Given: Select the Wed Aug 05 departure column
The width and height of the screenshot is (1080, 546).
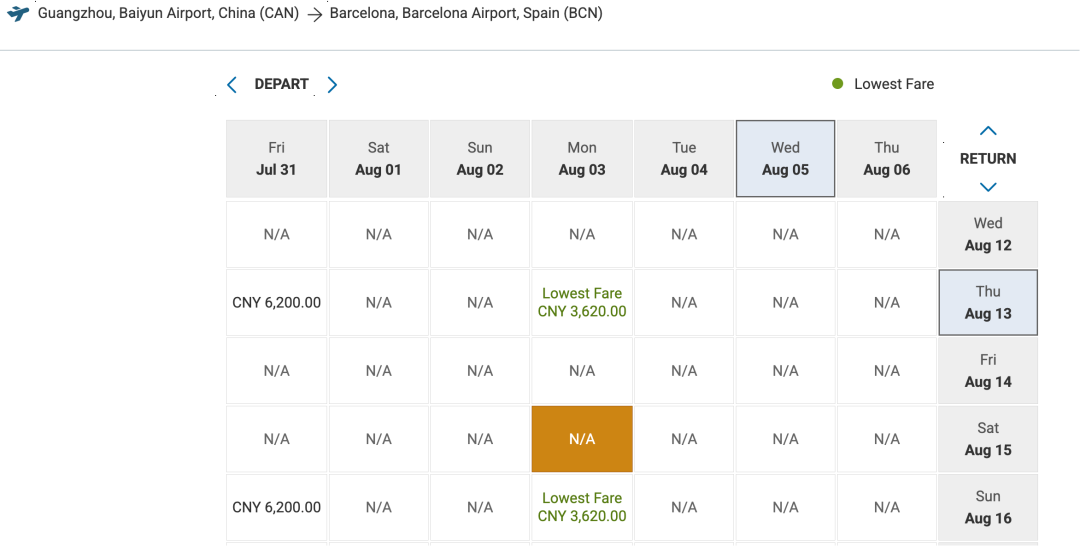Looking at the screenshot, I should click(x=785, y=159).
